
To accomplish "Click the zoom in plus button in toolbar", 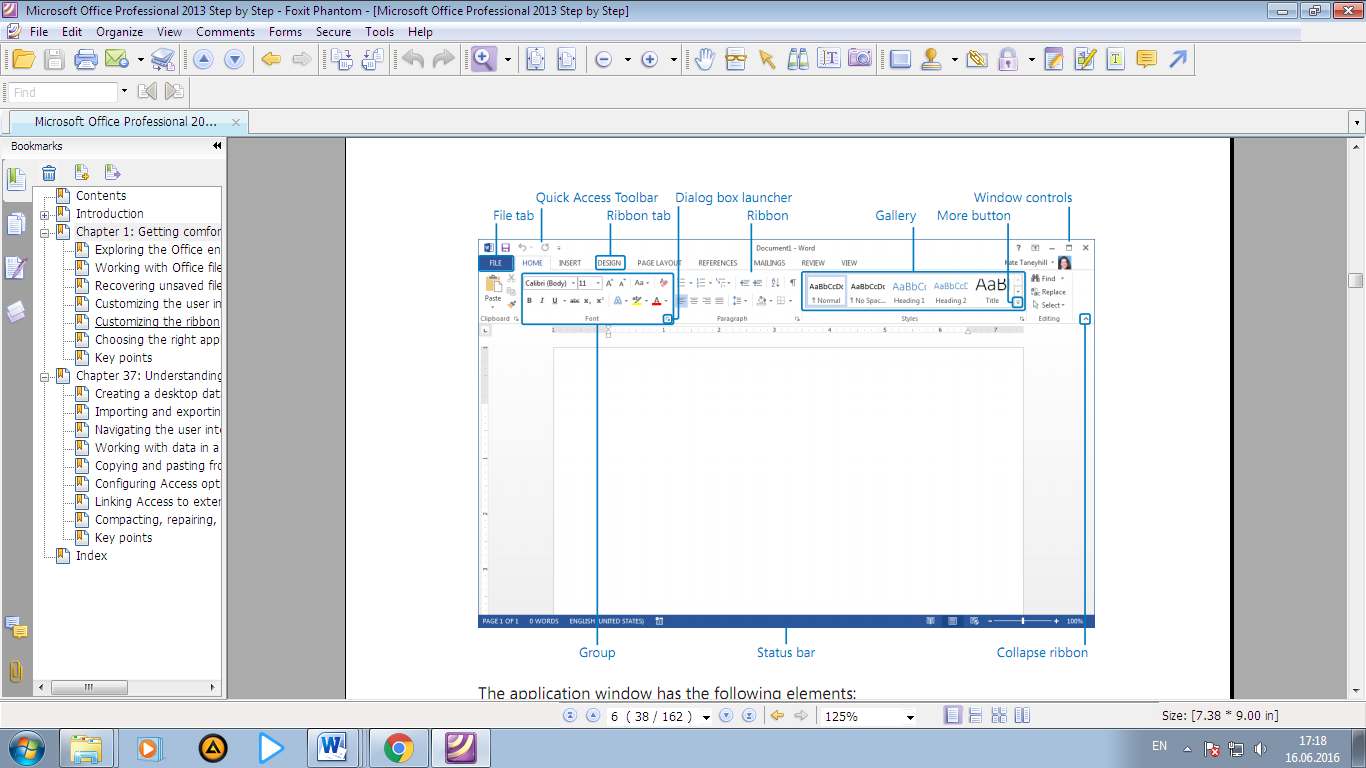I will coord(649,60).
